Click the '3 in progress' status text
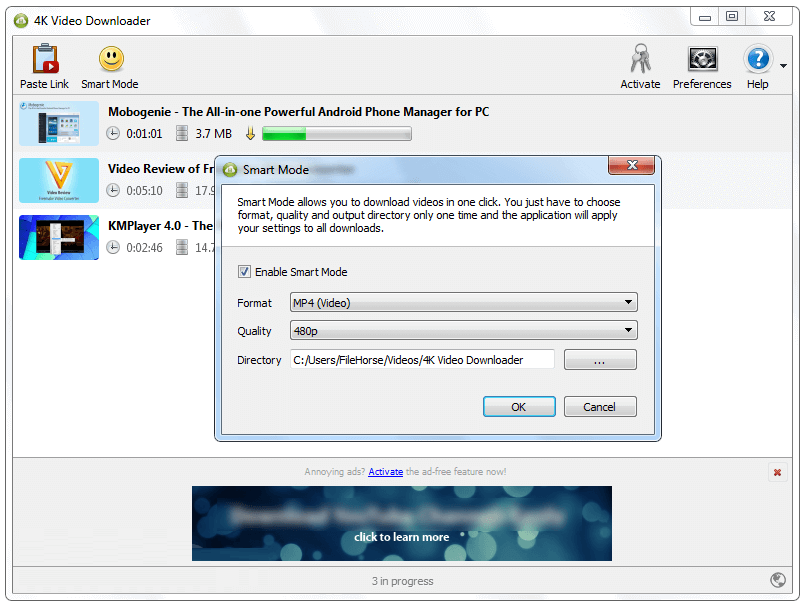Image resolution: width=807 pixels, height=610 pixels. point(402,581)
